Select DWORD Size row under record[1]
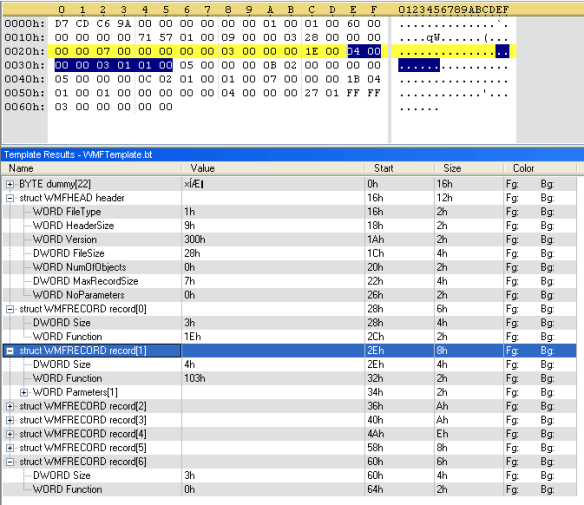The image size is (584, 505). pyautogui.click(x=289, y=364)
